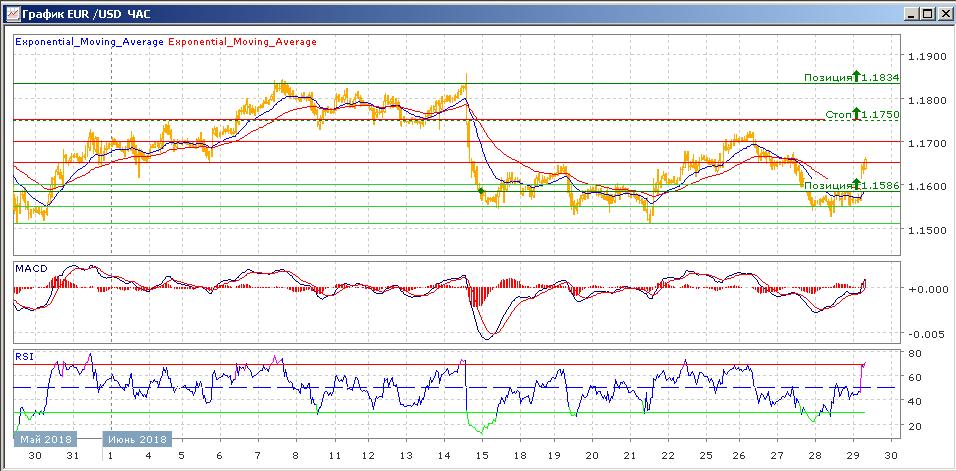
Task: Select the Позиция 1.1586 level label
Action: [x=851, y=185]
